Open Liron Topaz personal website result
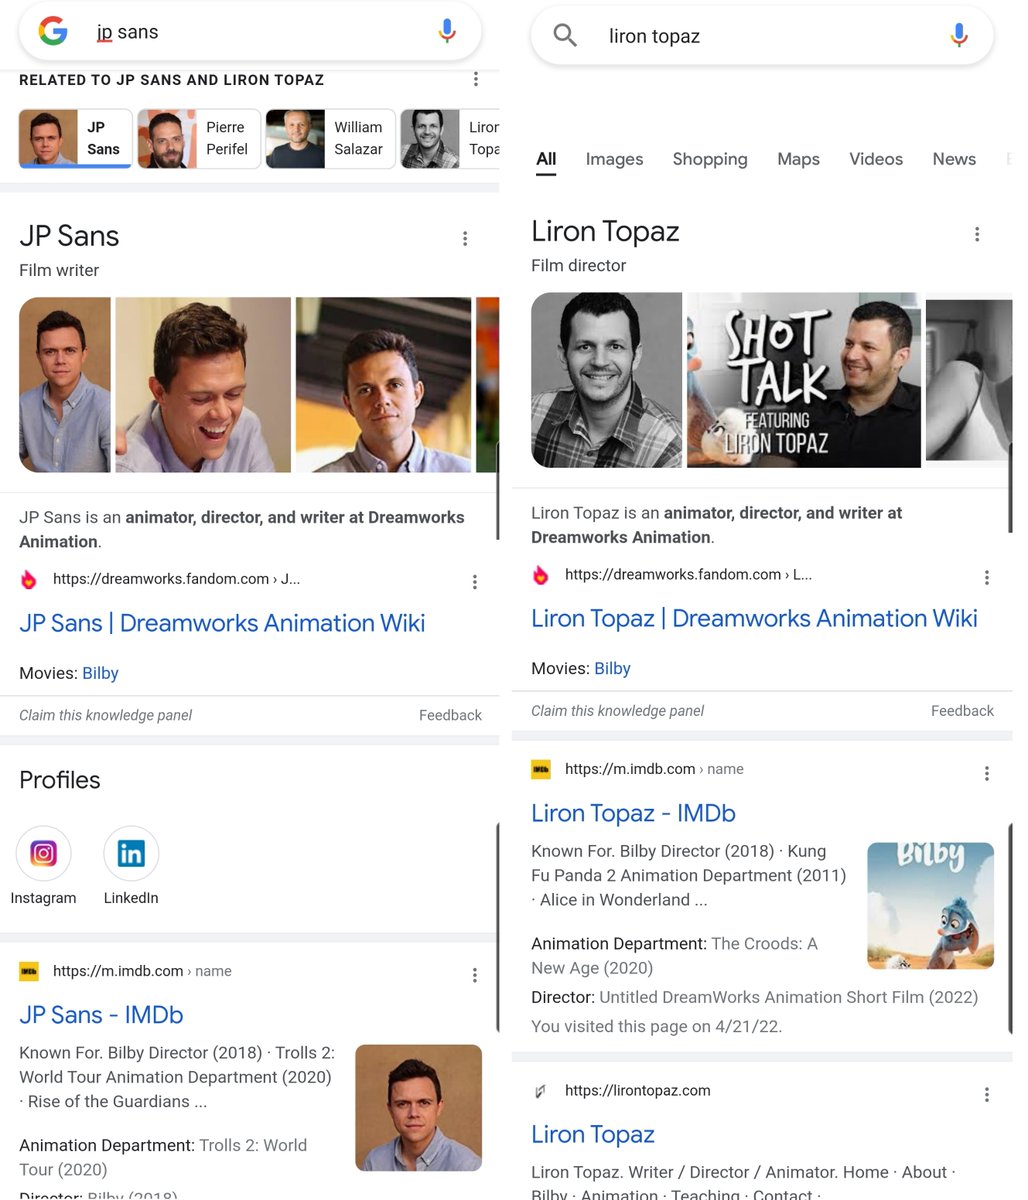1028x1200 pixels. (x=593, y=1134)
